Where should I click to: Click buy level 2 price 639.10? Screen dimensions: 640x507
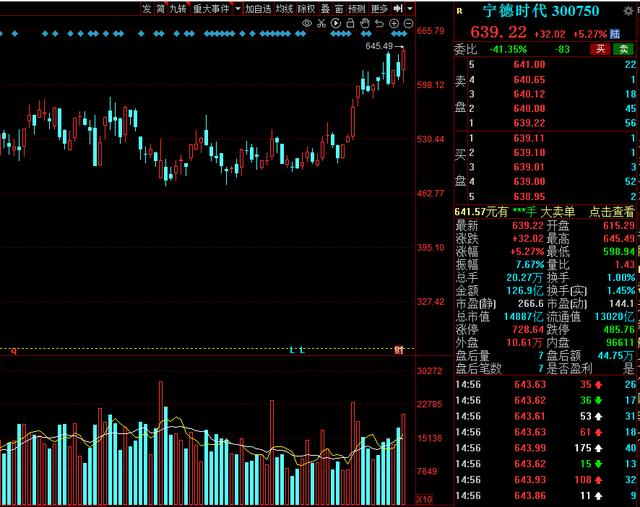pos(529,152)
